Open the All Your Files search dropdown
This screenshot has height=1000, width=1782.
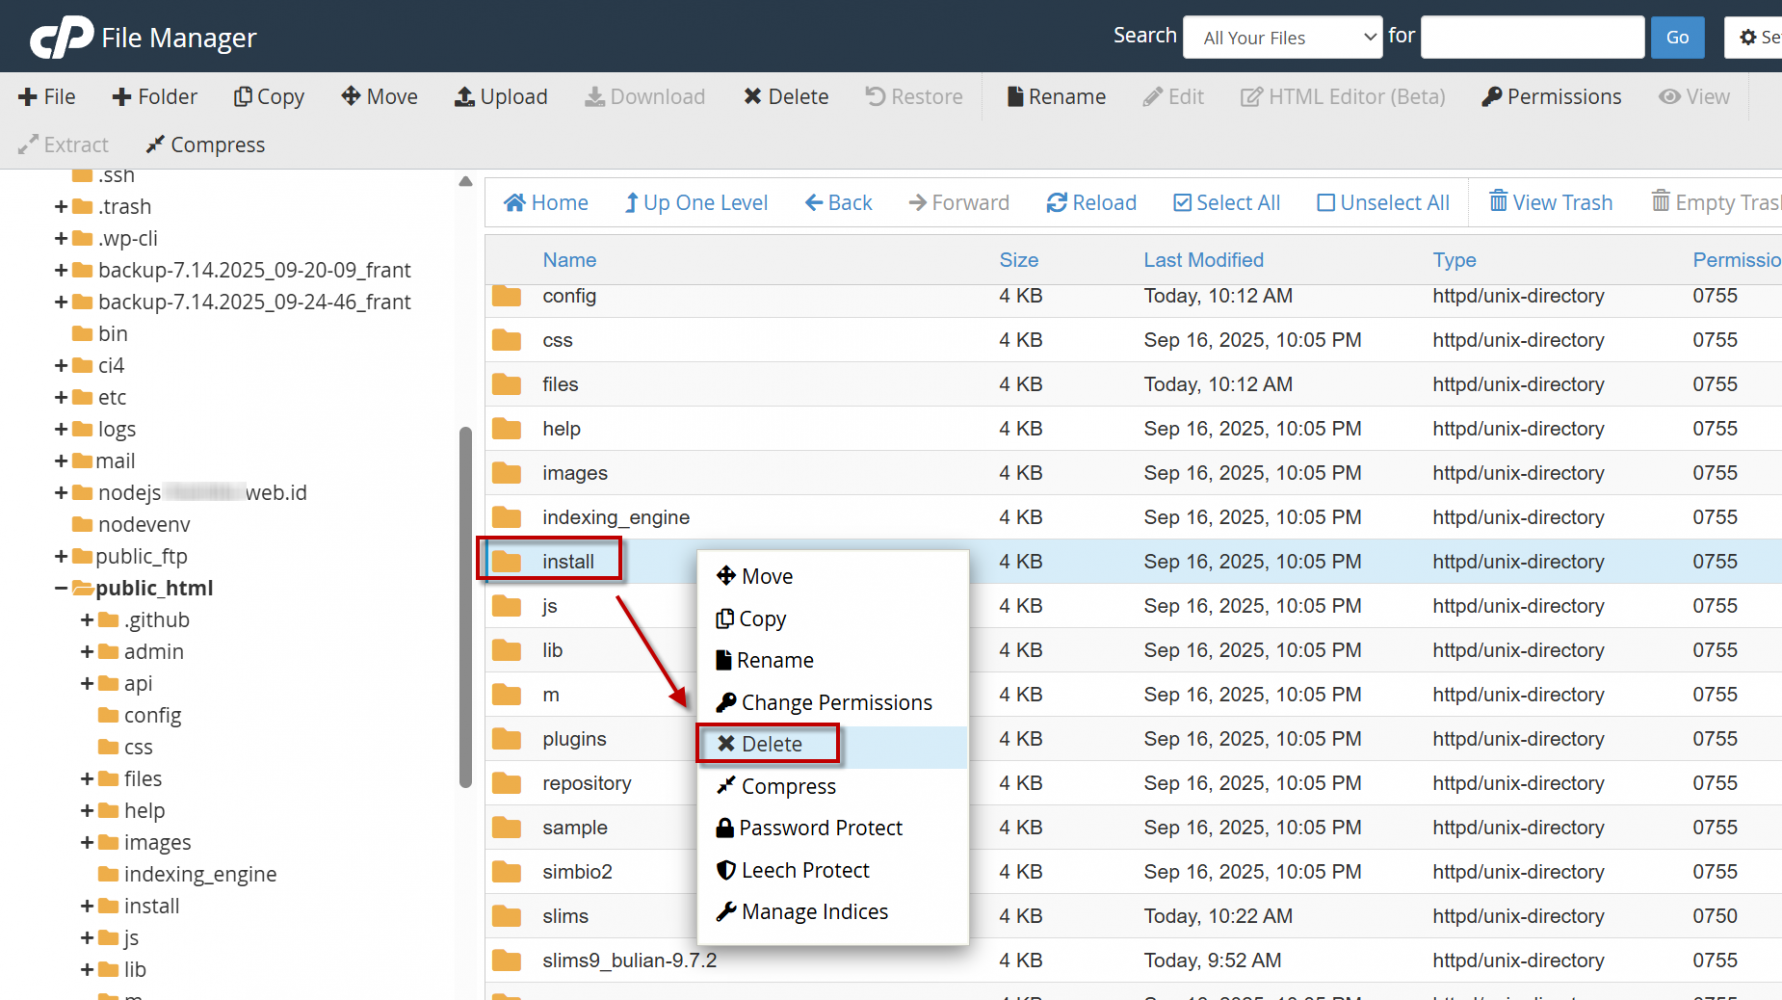pyautogui.click(x=1282, y=38)
